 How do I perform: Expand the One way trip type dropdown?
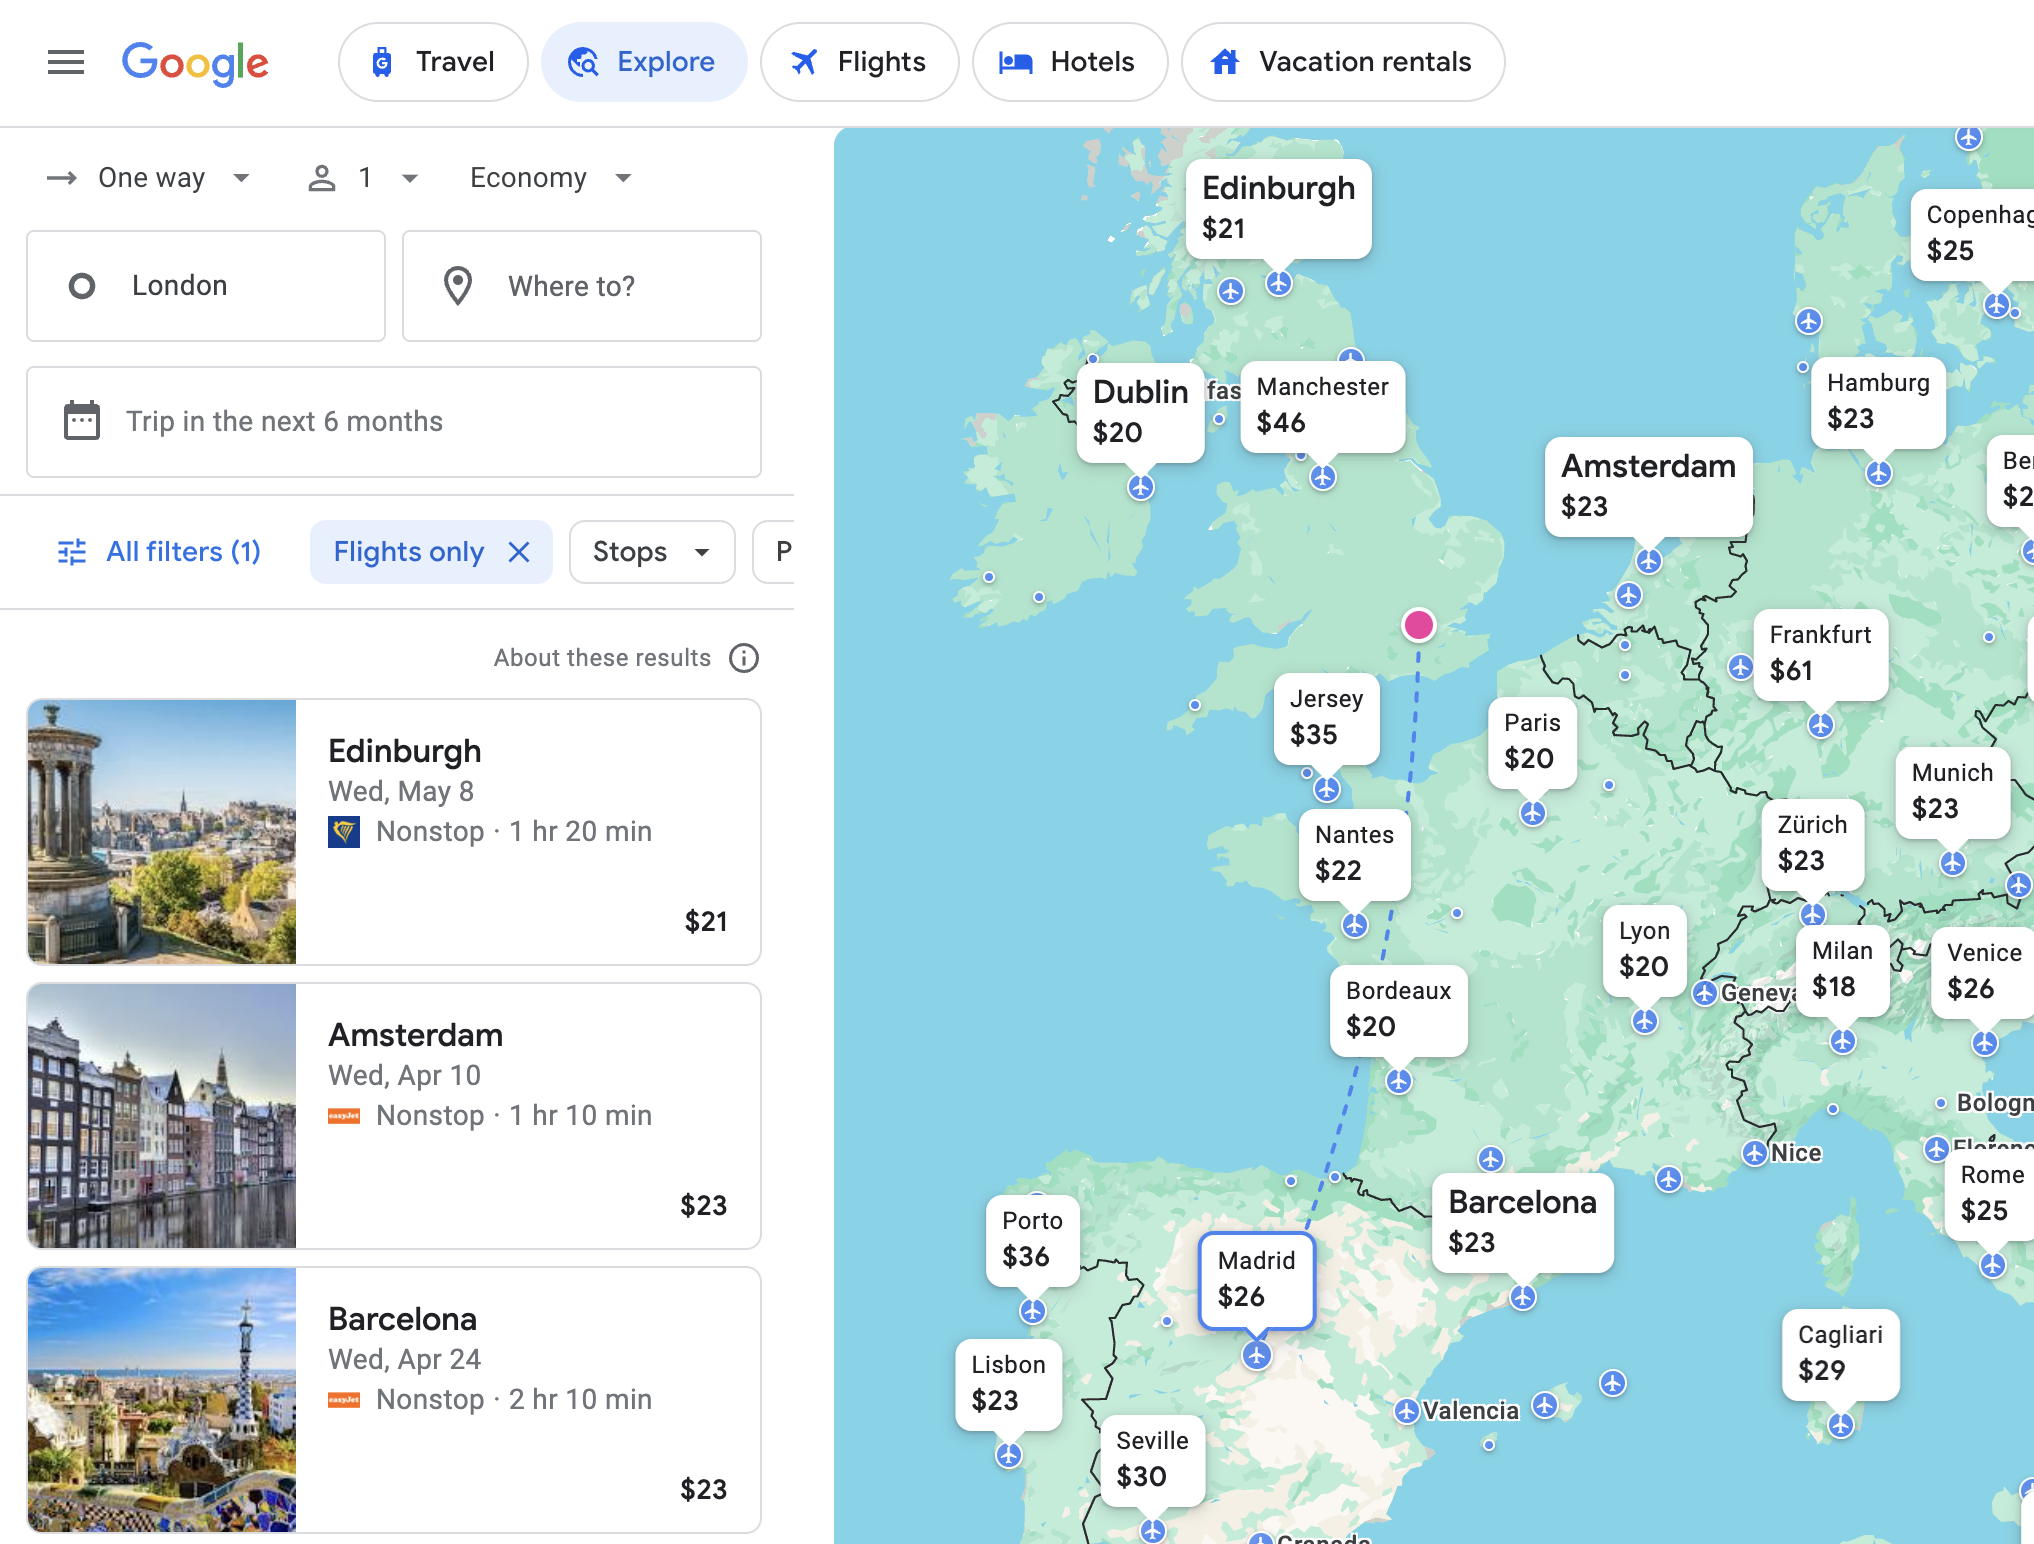pos(148,178)
